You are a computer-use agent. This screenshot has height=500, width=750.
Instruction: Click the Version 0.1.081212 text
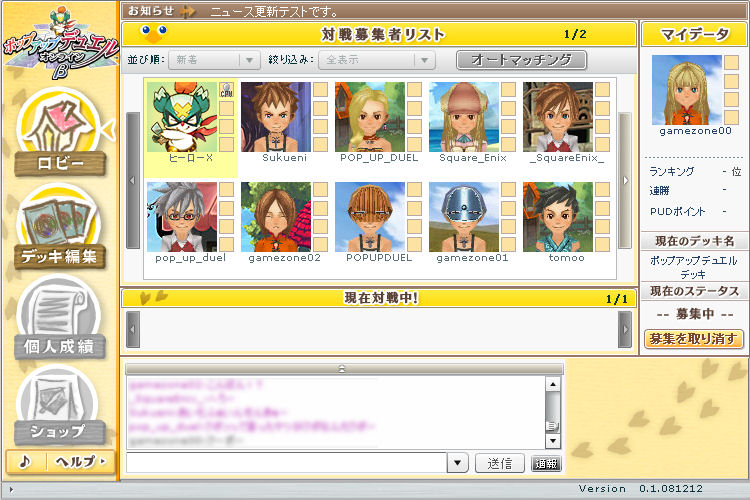pos(640,489)
